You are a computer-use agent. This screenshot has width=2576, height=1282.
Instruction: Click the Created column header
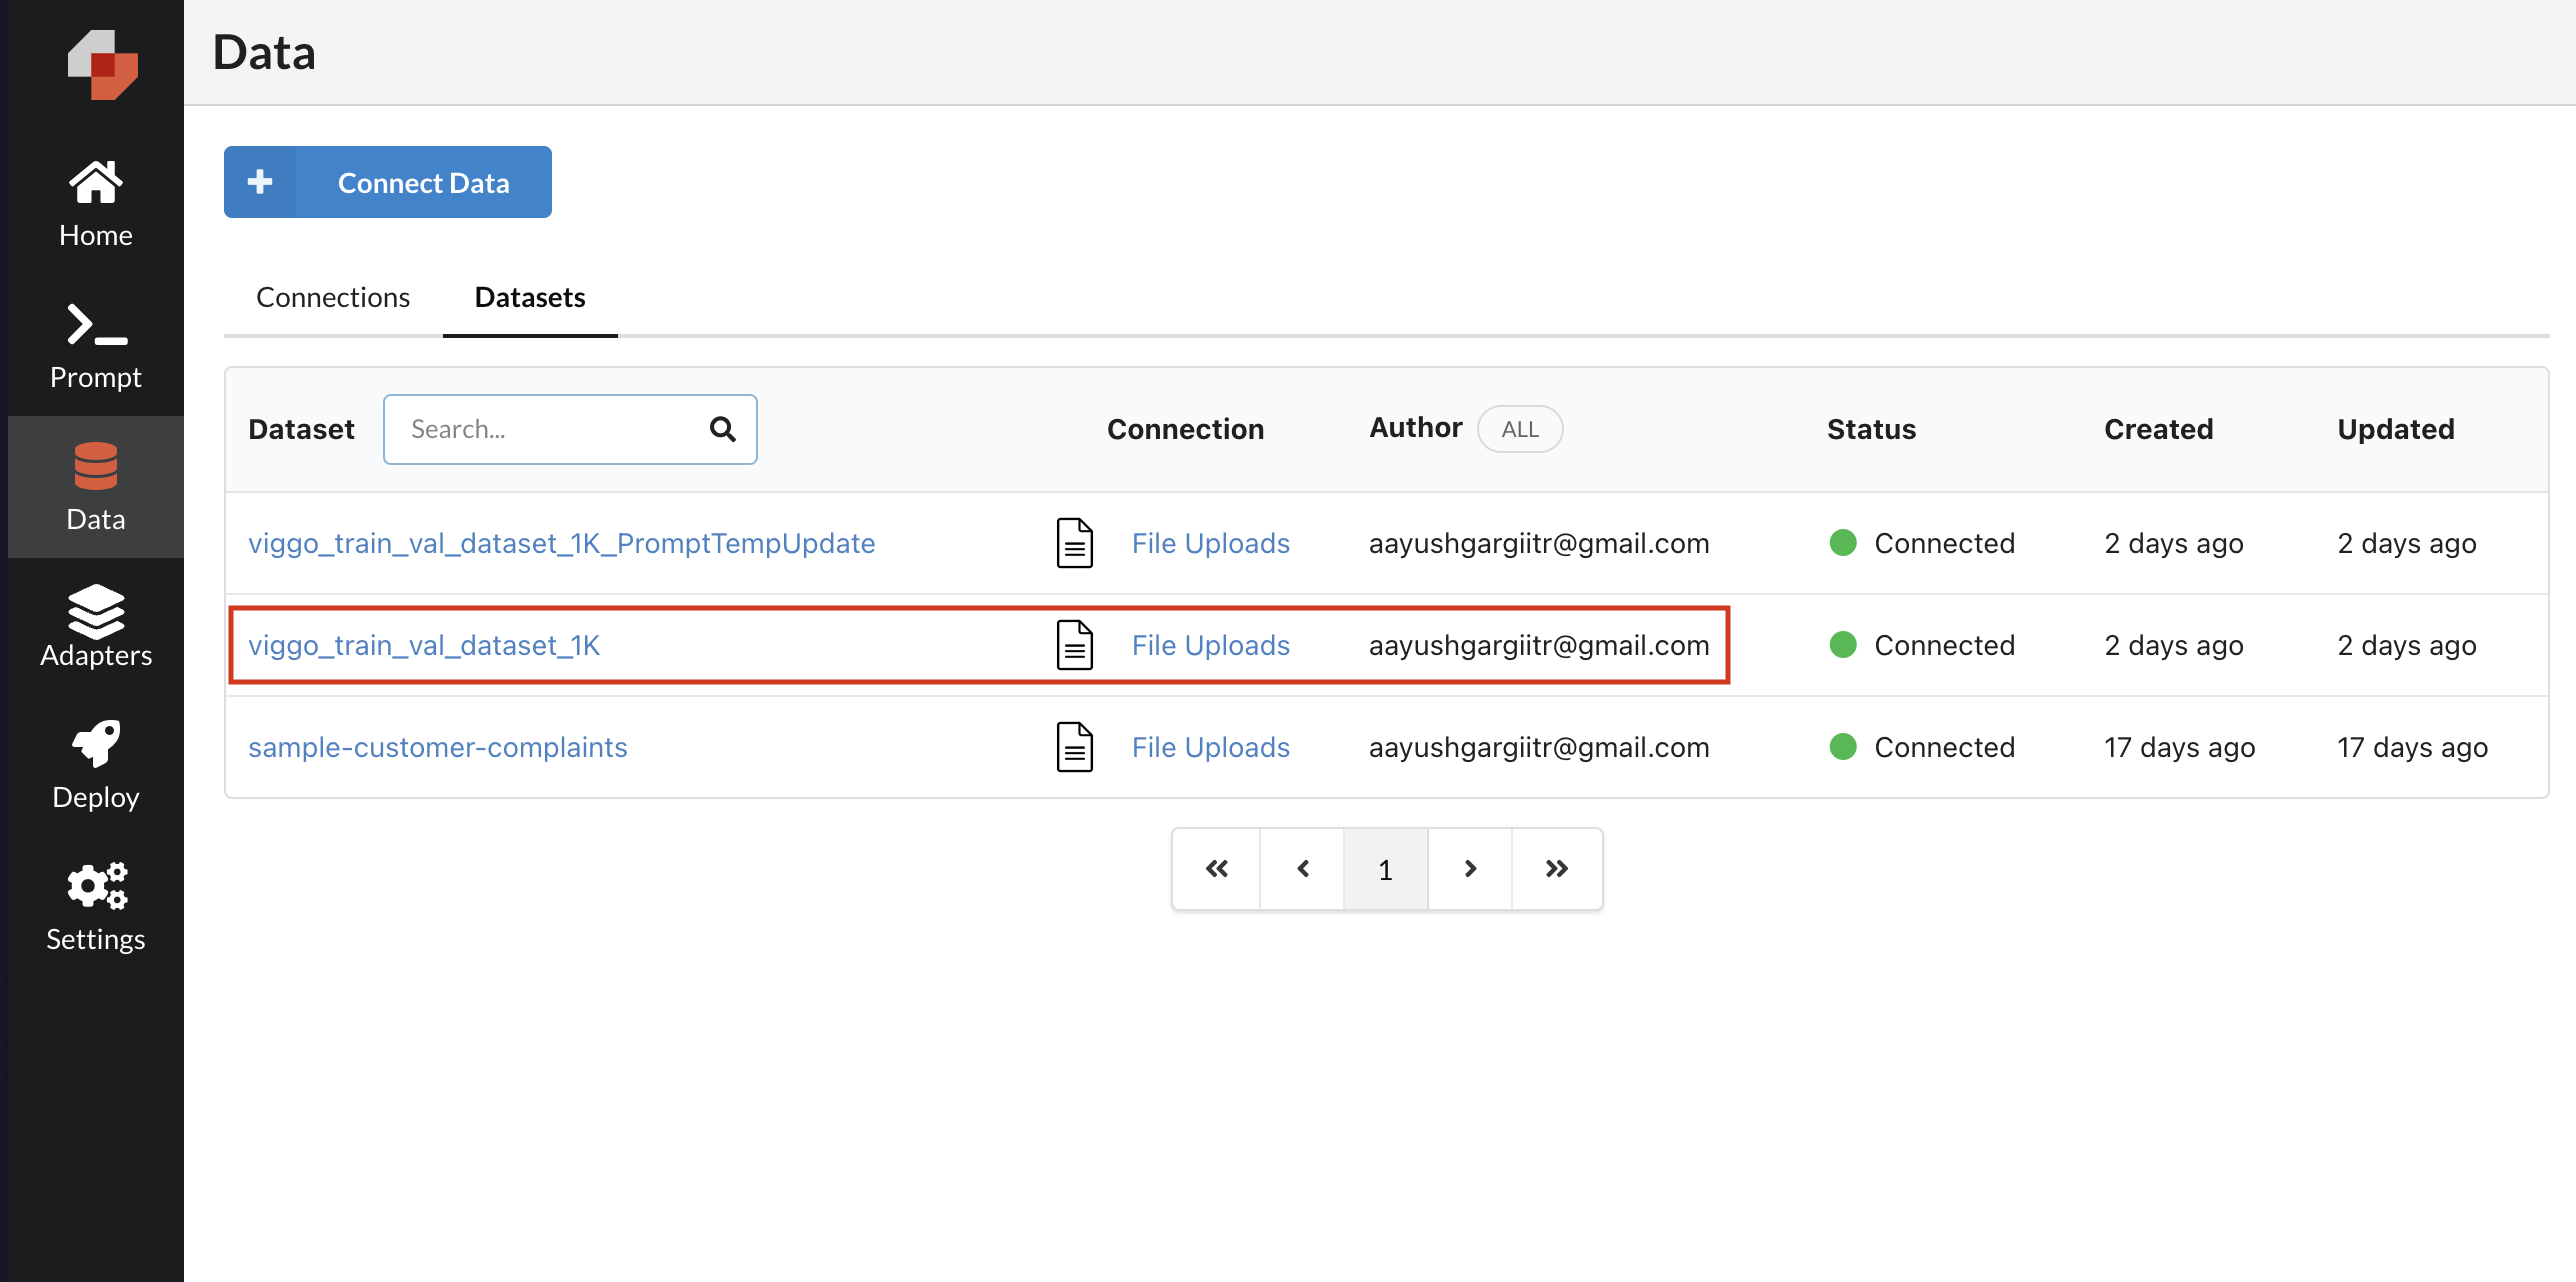(x=2159, y=429)
